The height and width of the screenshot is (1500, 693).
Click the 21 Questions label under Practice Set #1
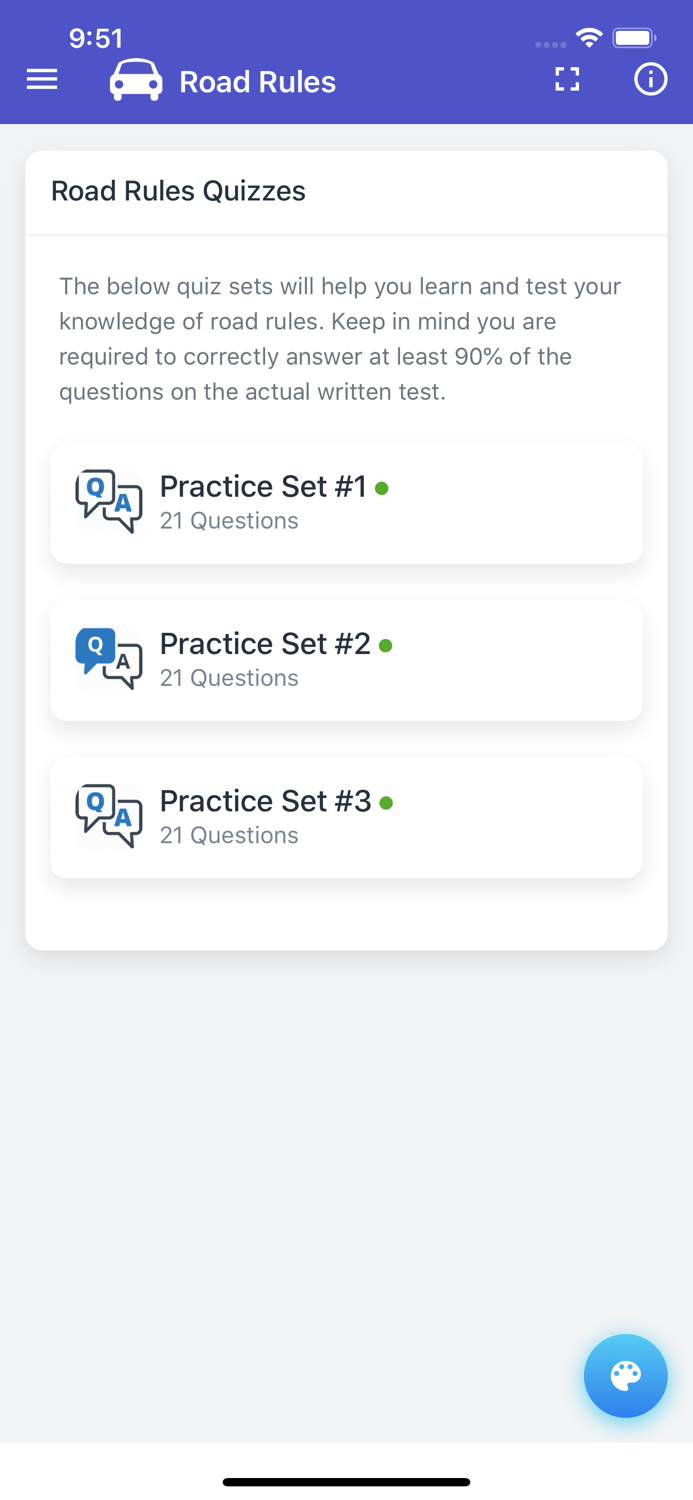228,521
